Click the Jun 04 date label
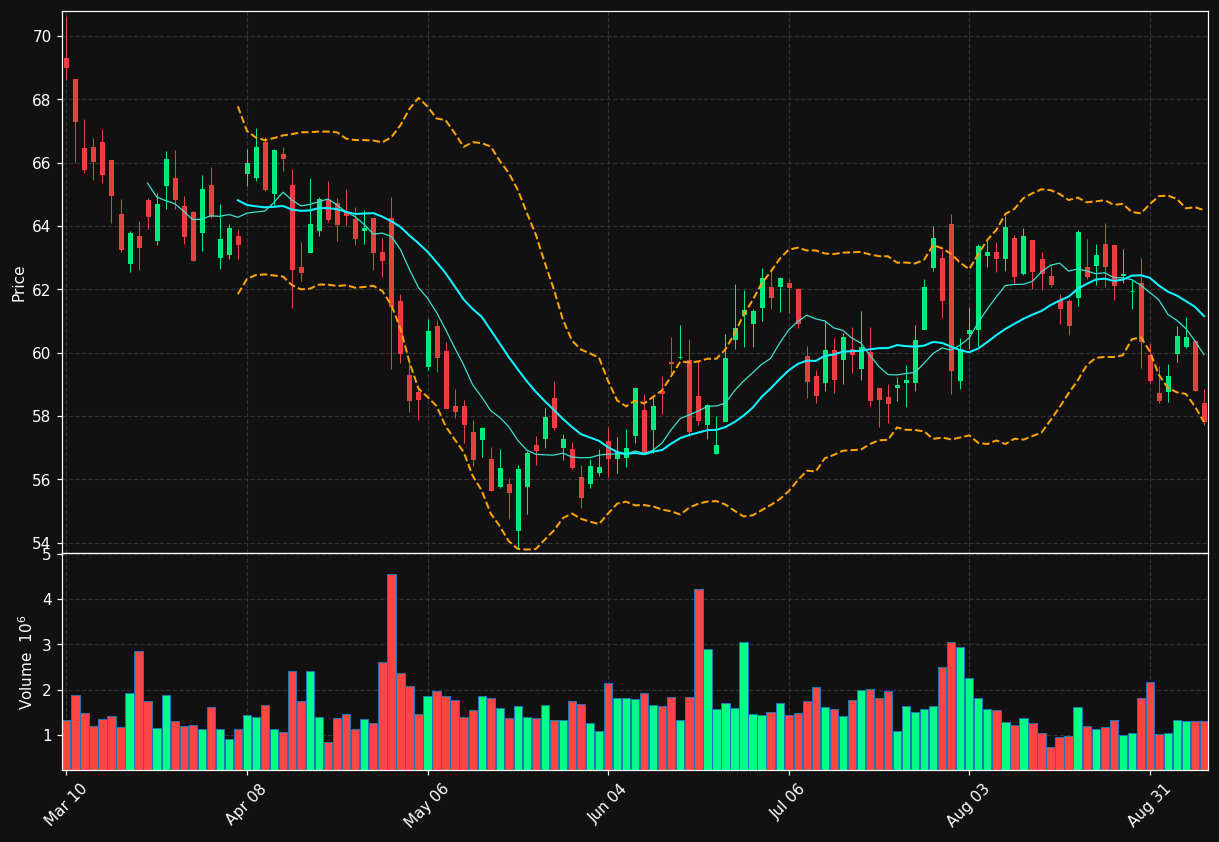1219x842 pixels. coord(607,804)
